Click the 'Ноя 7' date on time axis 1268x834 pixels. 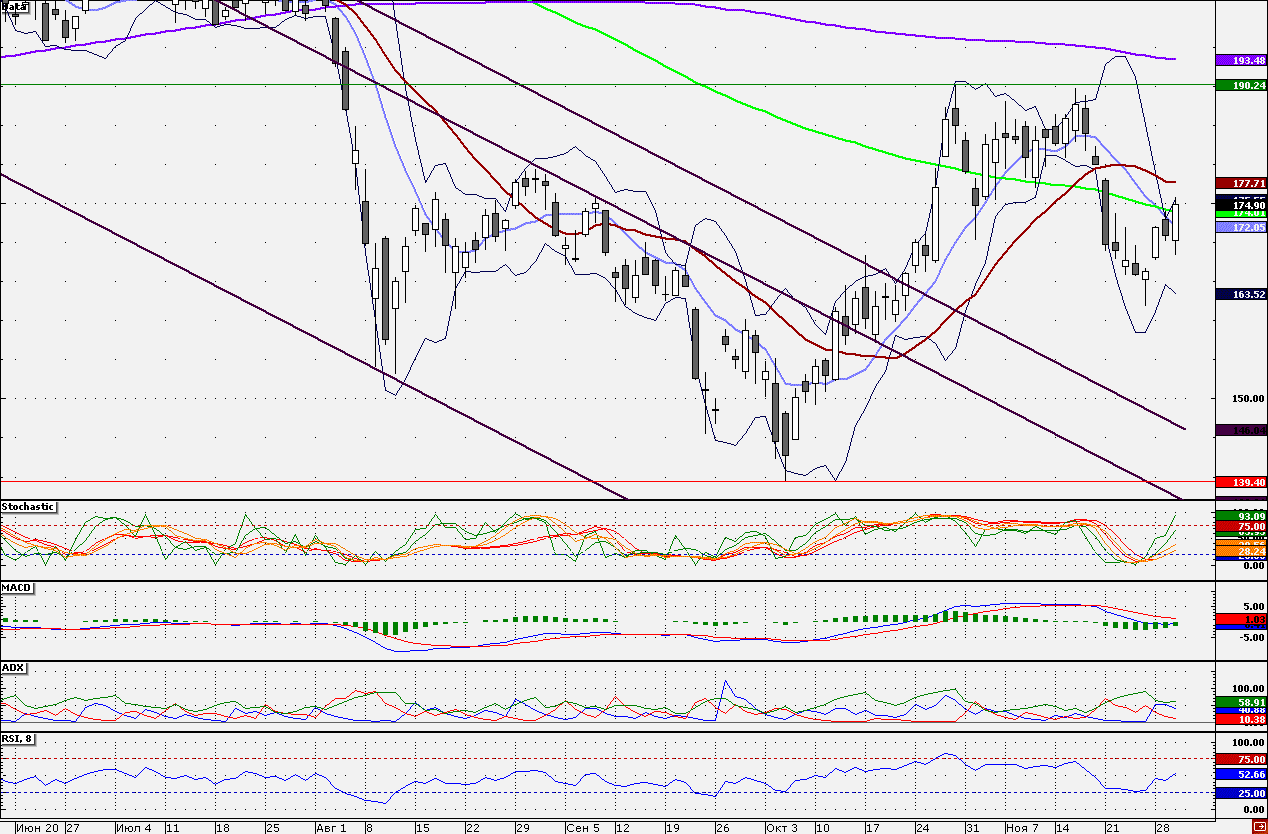(x=1022, y=828)
